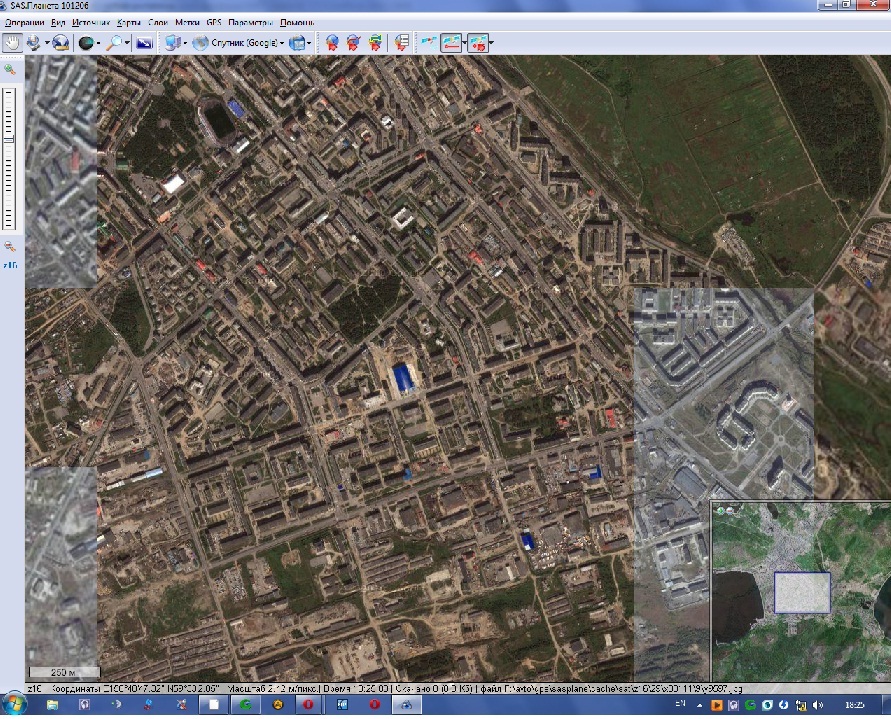
Task: Click the Windows Start button
Action: 16,705
